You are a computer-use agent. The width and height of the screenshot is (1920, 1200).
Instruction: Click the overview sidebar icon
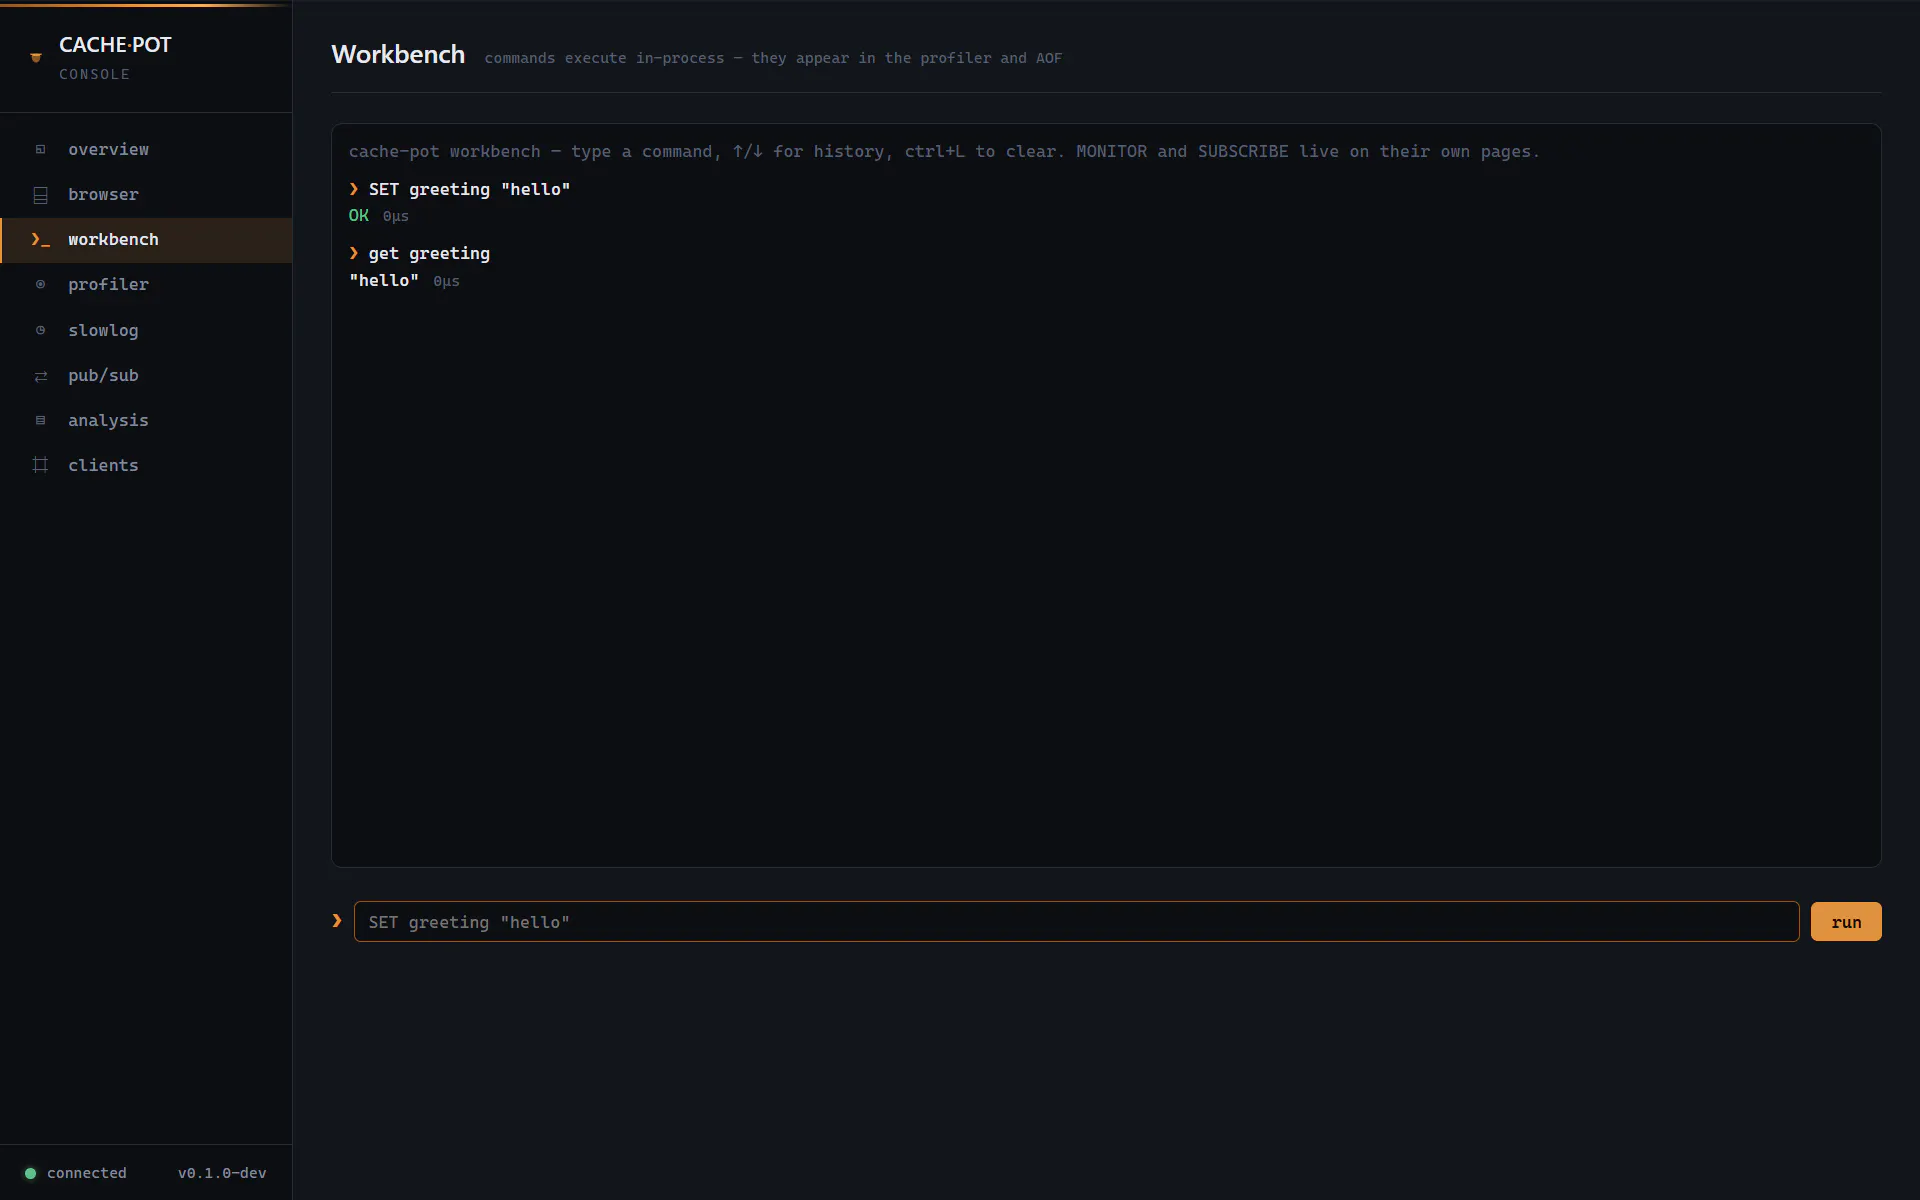coord(40,150)
